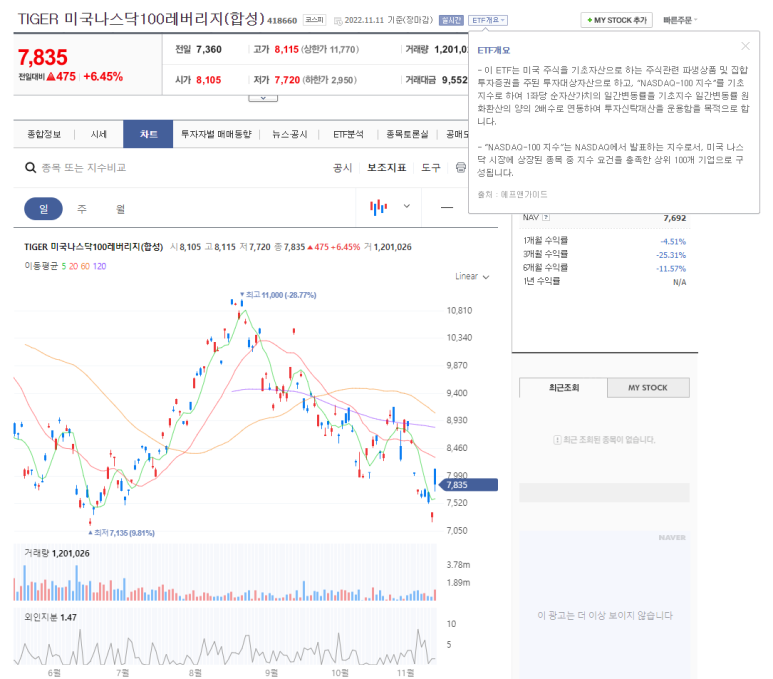
Task: Click the current price 7,835 in header
Action: point(42,57)
